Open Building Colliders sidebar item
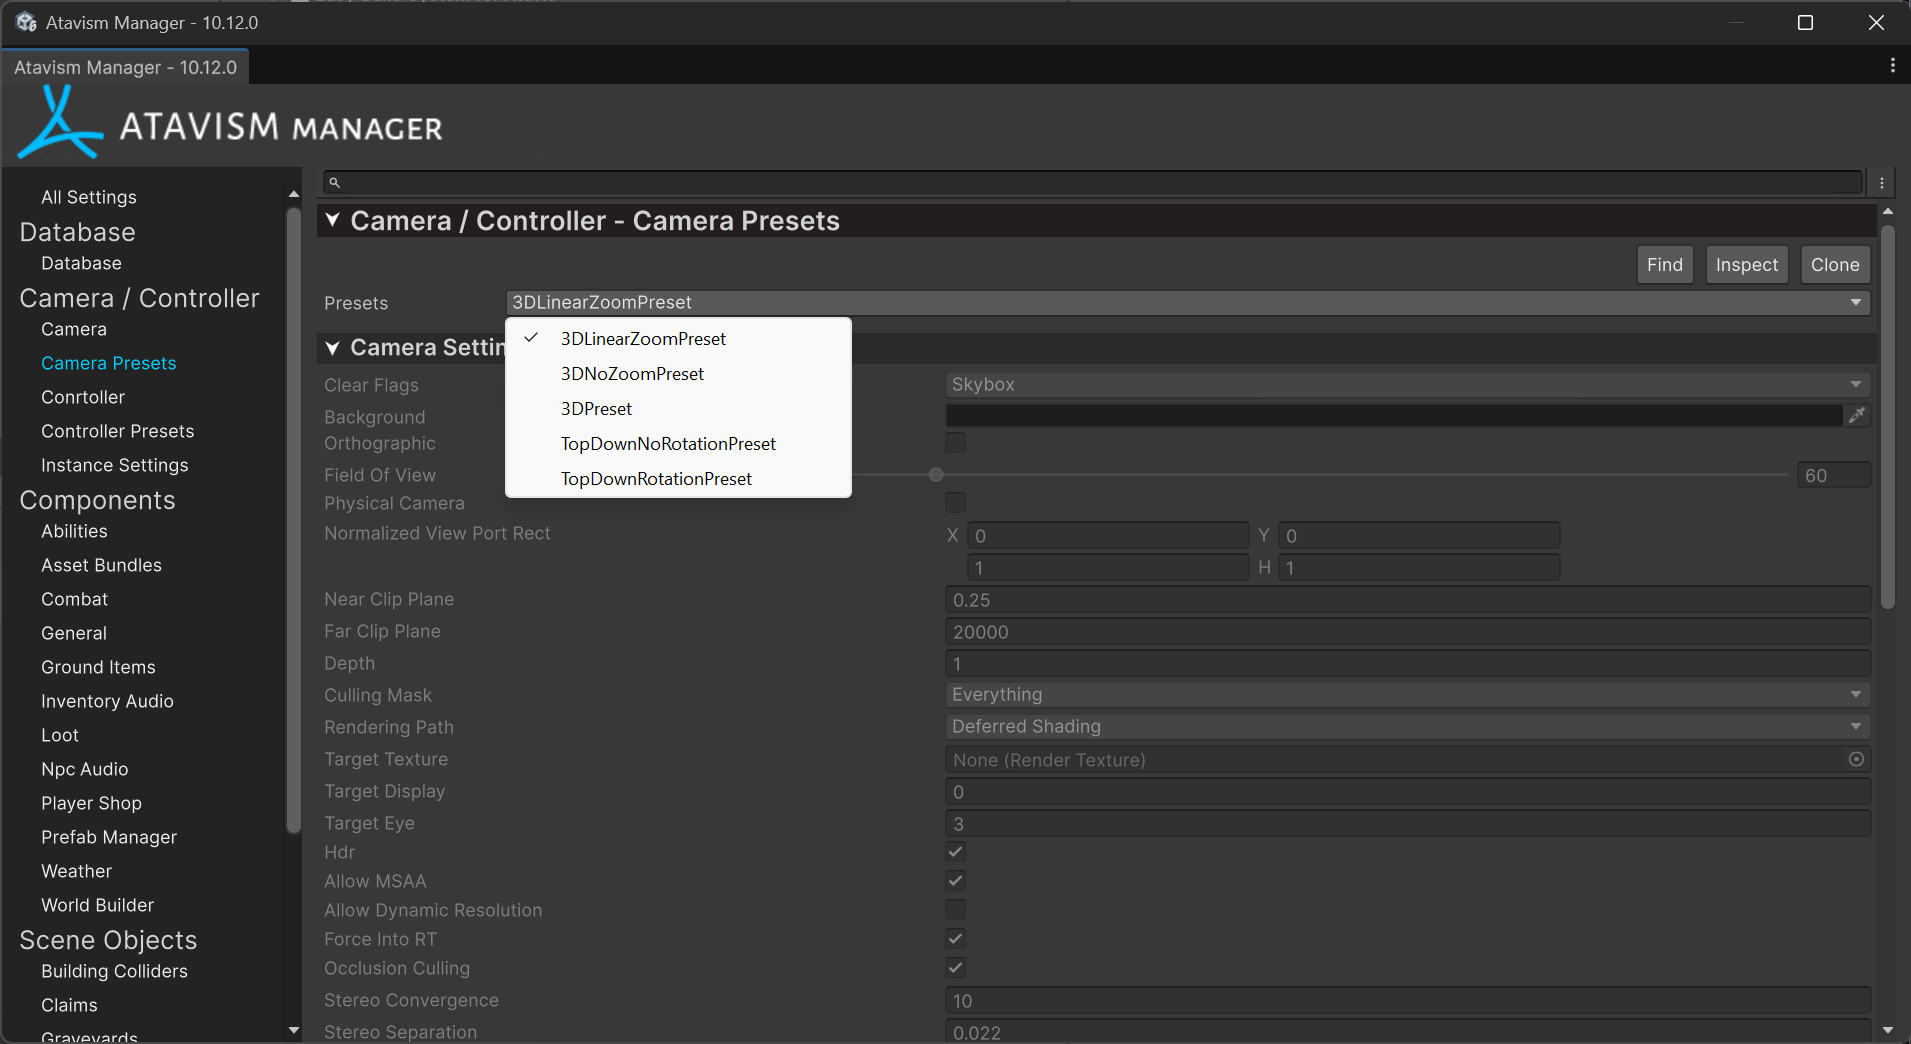This screenshot has width=1911, height=1044. point(114,971)
